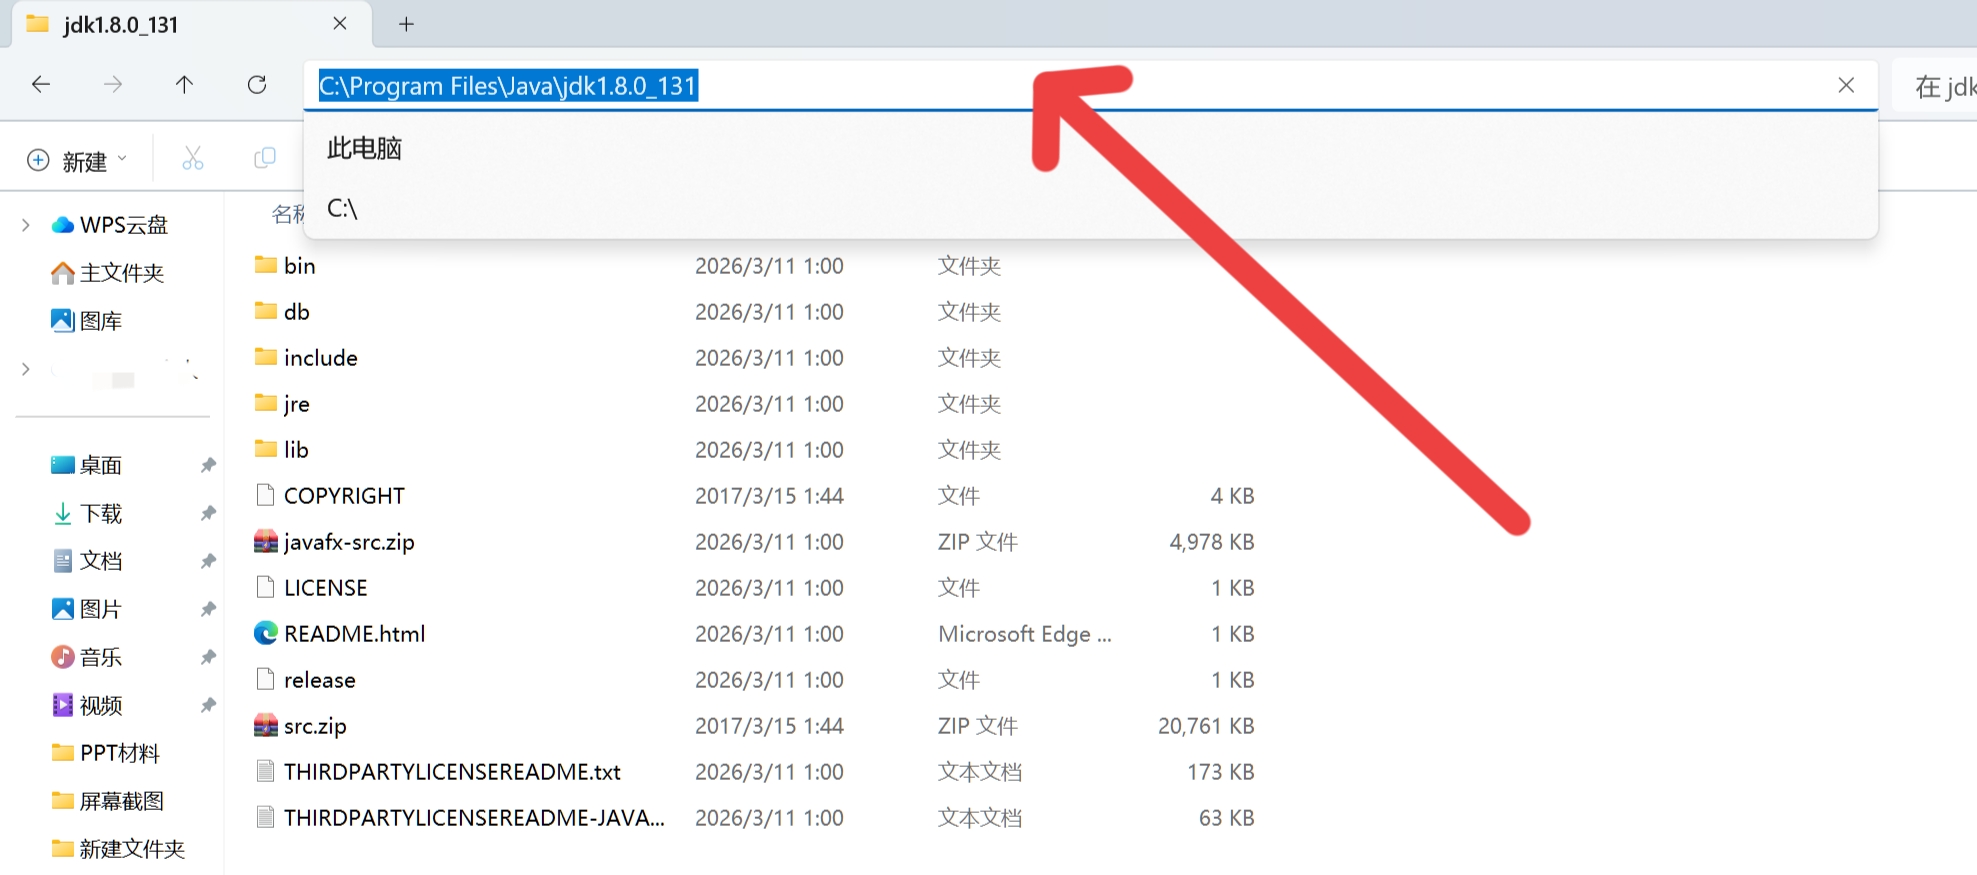This screenshot has height=875, width=1977.
Task: Select the README.html Edge icon
Action: pyautogui.click(x=265, y=633)
